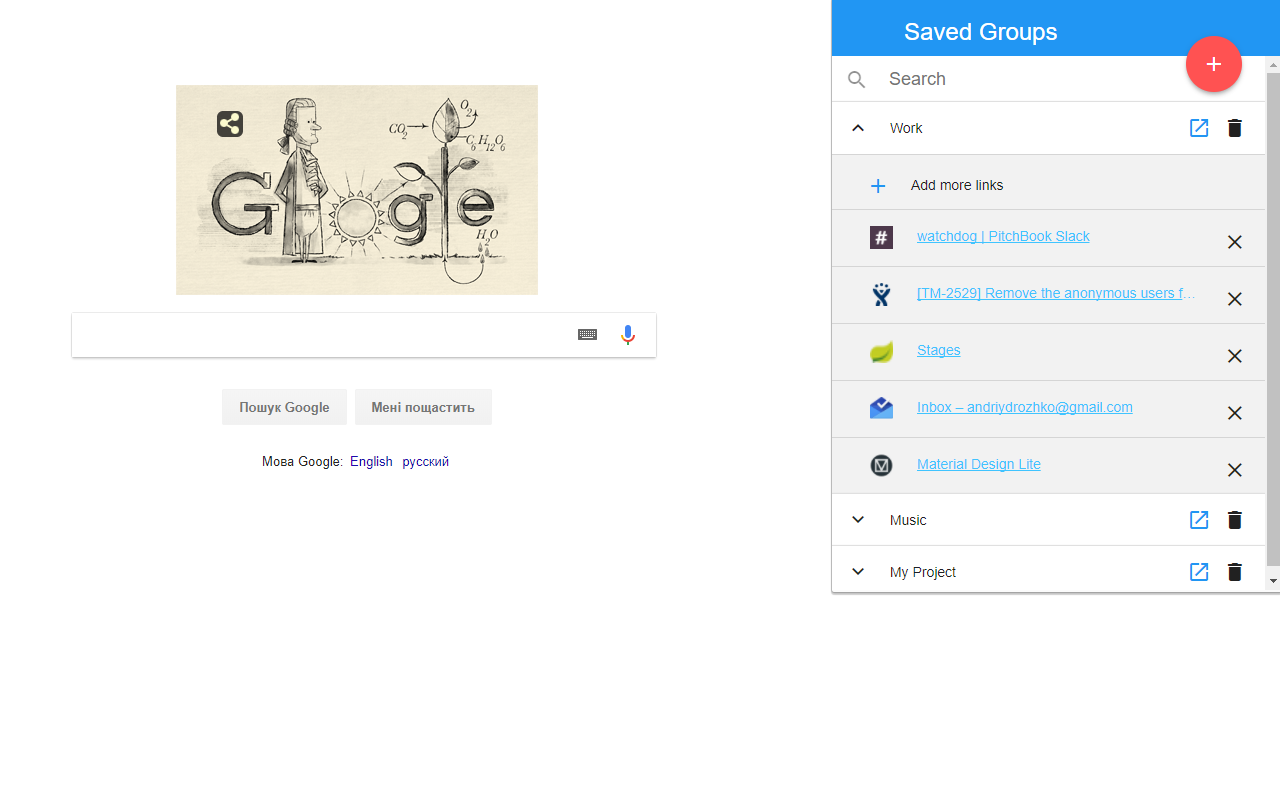
Task: Open the on-screen keyboard in the search bar
Action: click(x=587, y=334)
